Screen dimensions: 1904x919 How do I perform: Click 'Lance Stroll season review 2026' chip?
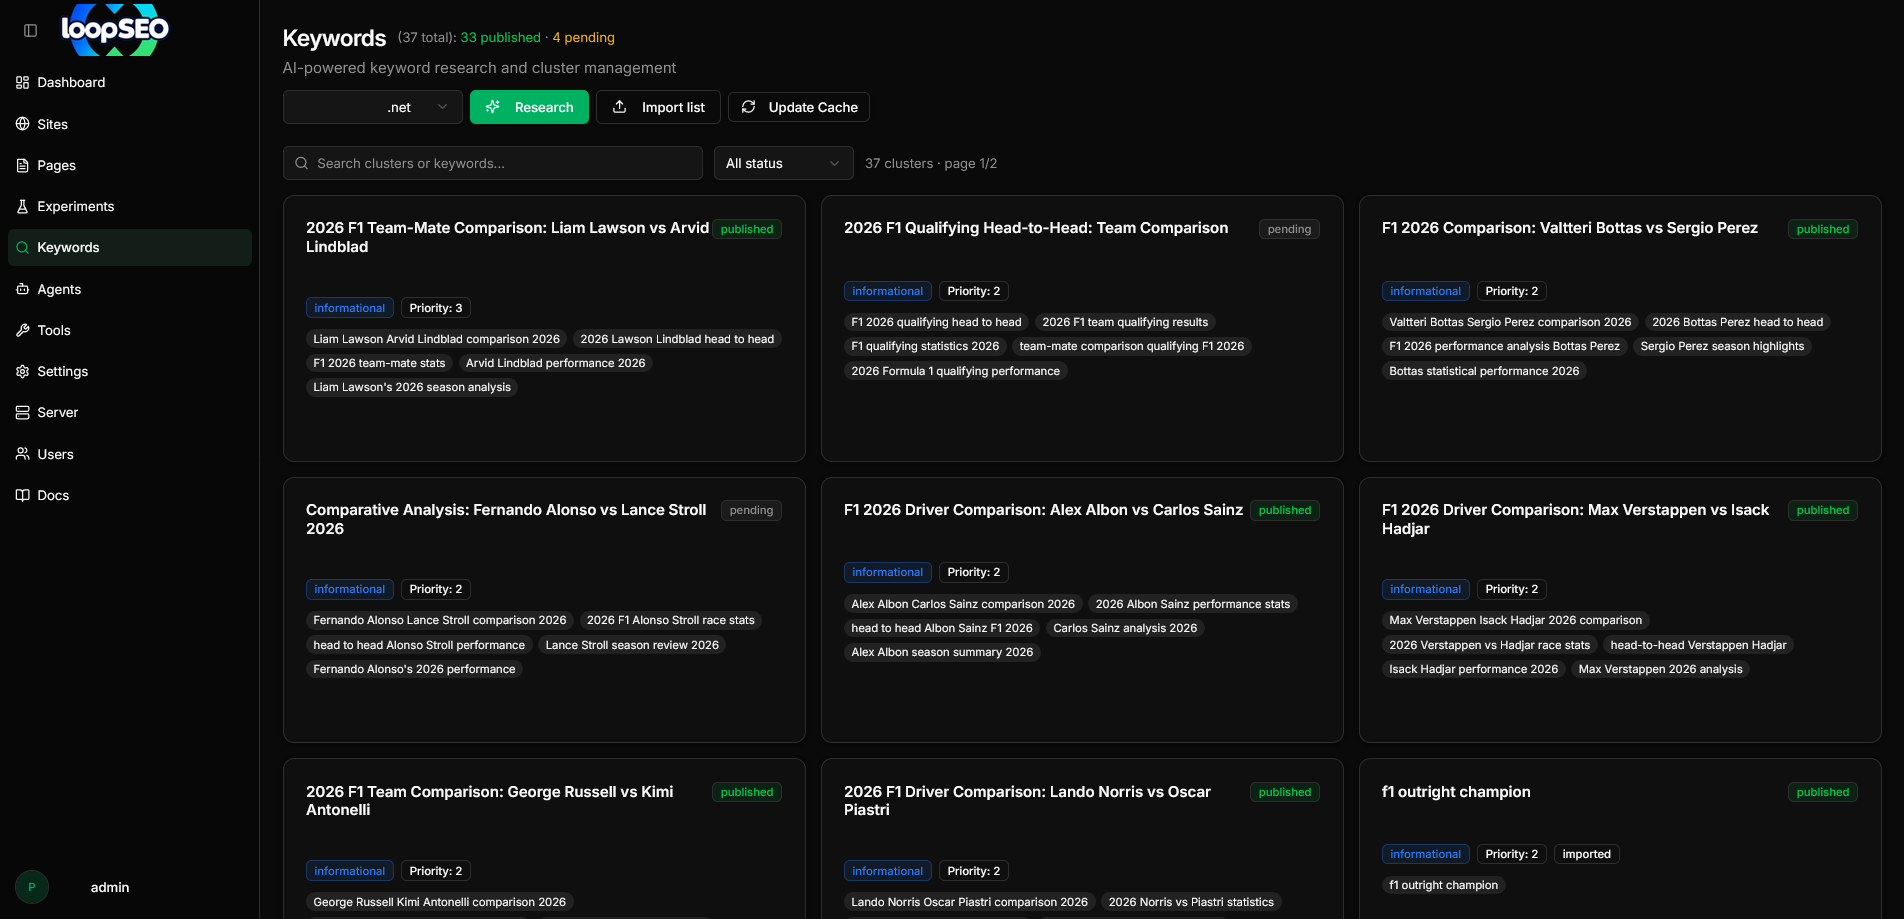pos(632,645)
